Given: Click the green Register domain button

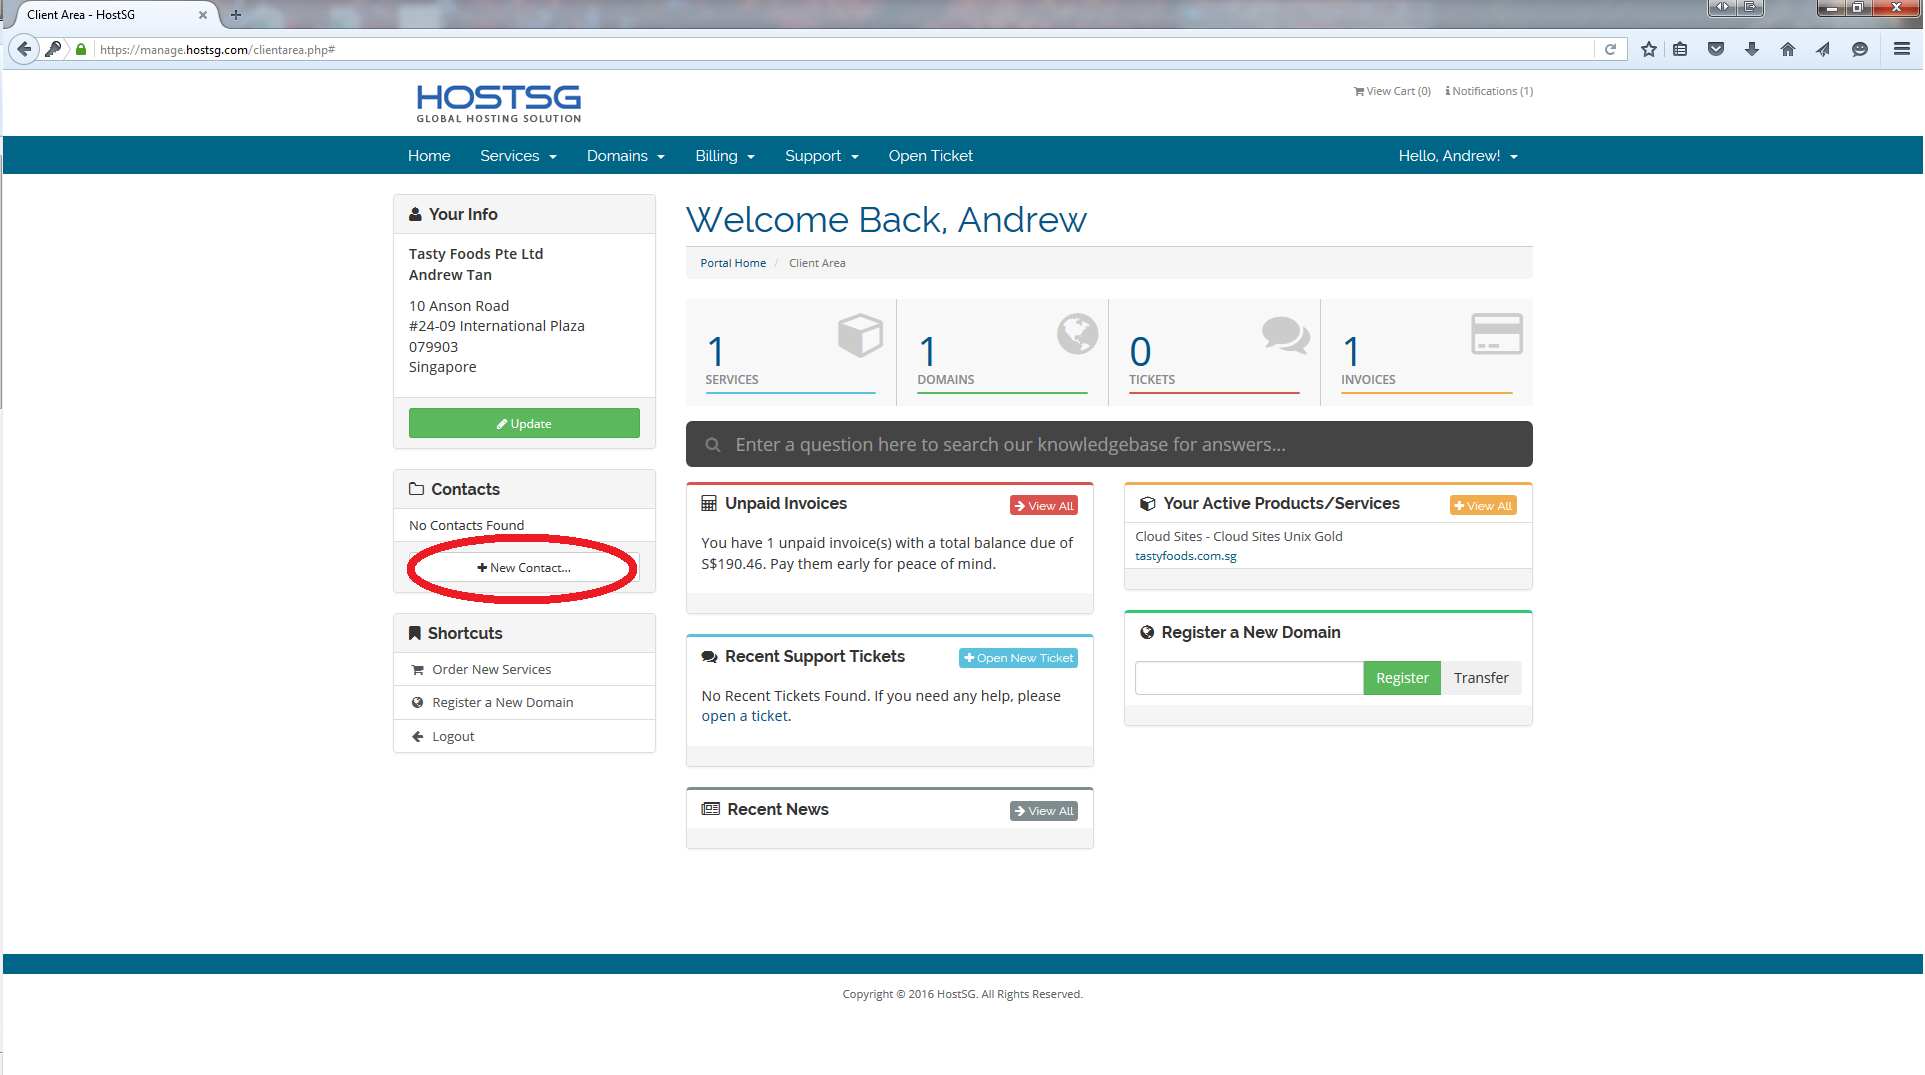Looking at the screenshot, I should coord(1402,678).
